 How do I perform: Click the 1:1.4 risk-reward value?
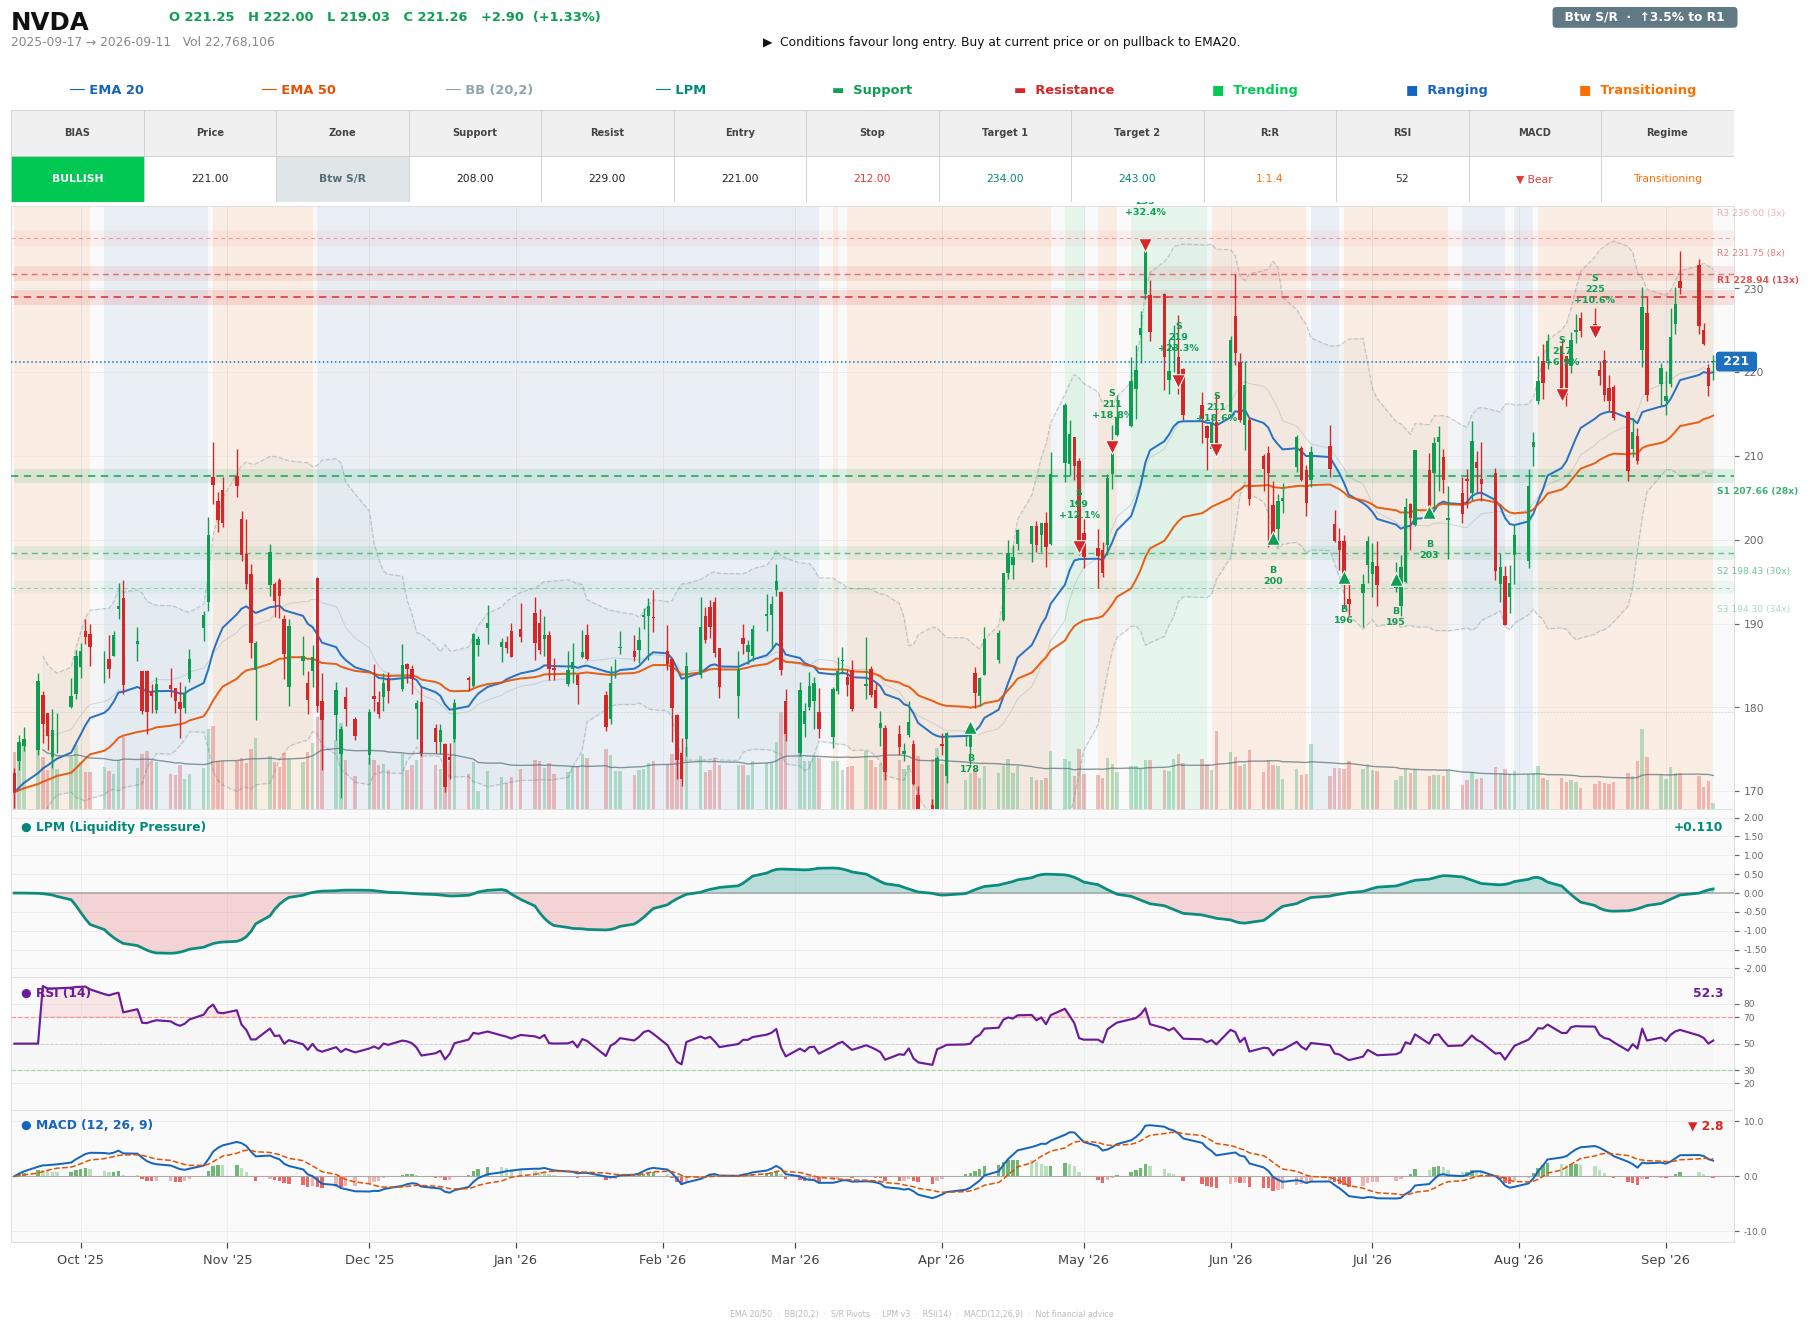point(1269,179)
